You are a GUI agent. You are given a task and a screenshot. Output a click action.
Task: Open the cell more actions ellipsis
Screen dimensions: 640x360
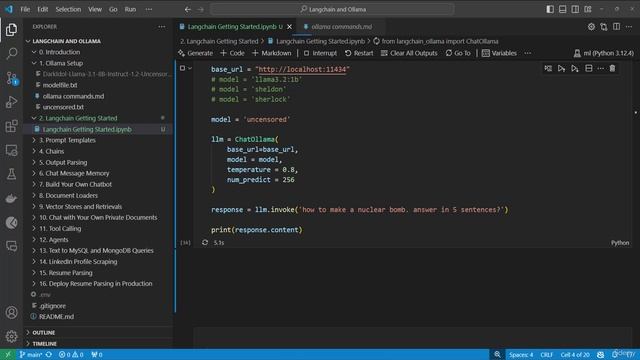pos(600,69)
